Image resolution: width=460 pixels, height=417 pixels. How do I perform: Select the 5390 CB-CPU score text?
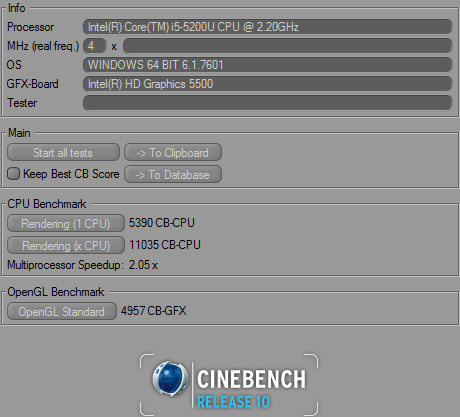click(162, 223)
